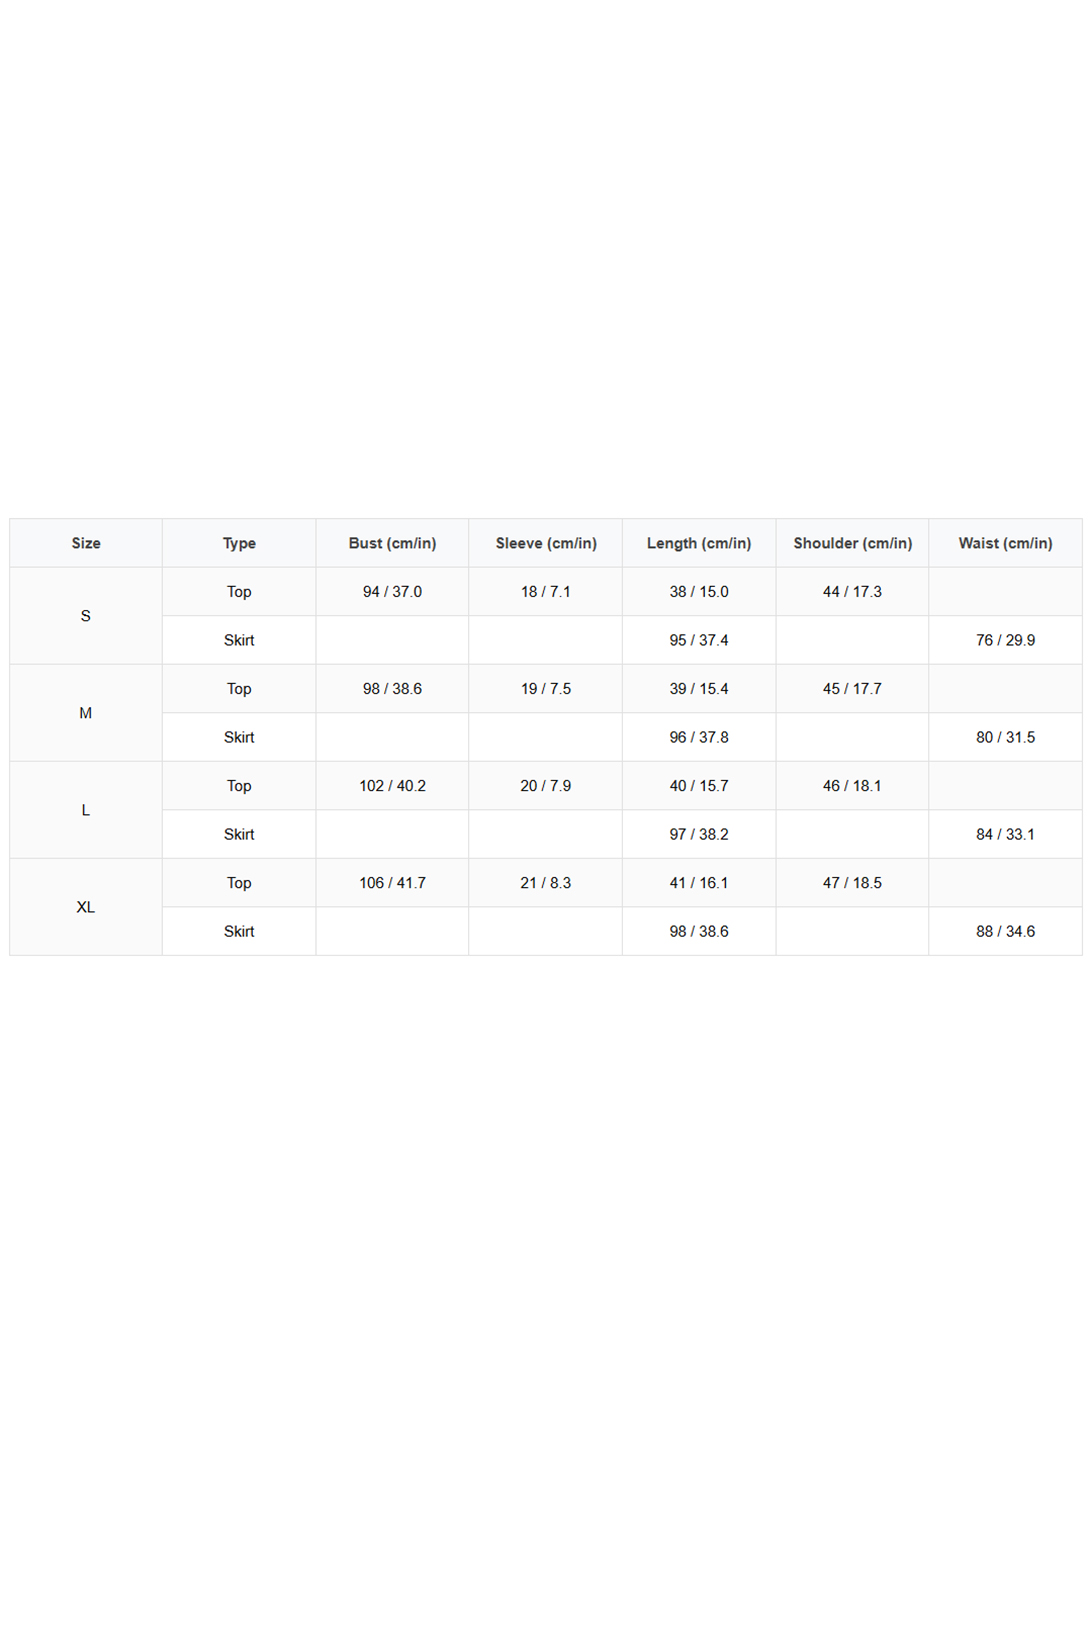Select the Bust (cm/in) header cell
Image resolution: width=1088 pixels, height=1632 pixels.
[x=392, y=543]
